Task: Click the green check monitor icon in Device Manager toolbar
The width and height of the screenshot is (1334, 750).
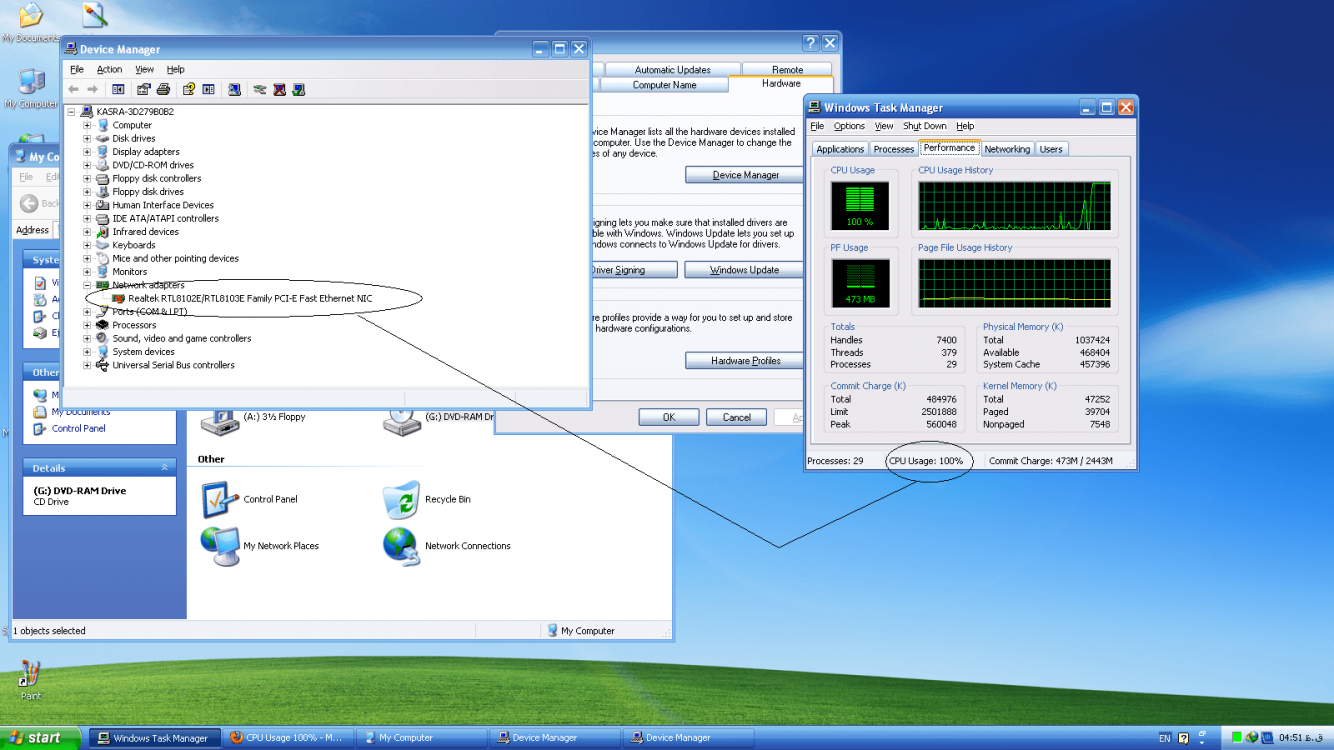Action: 298,89
